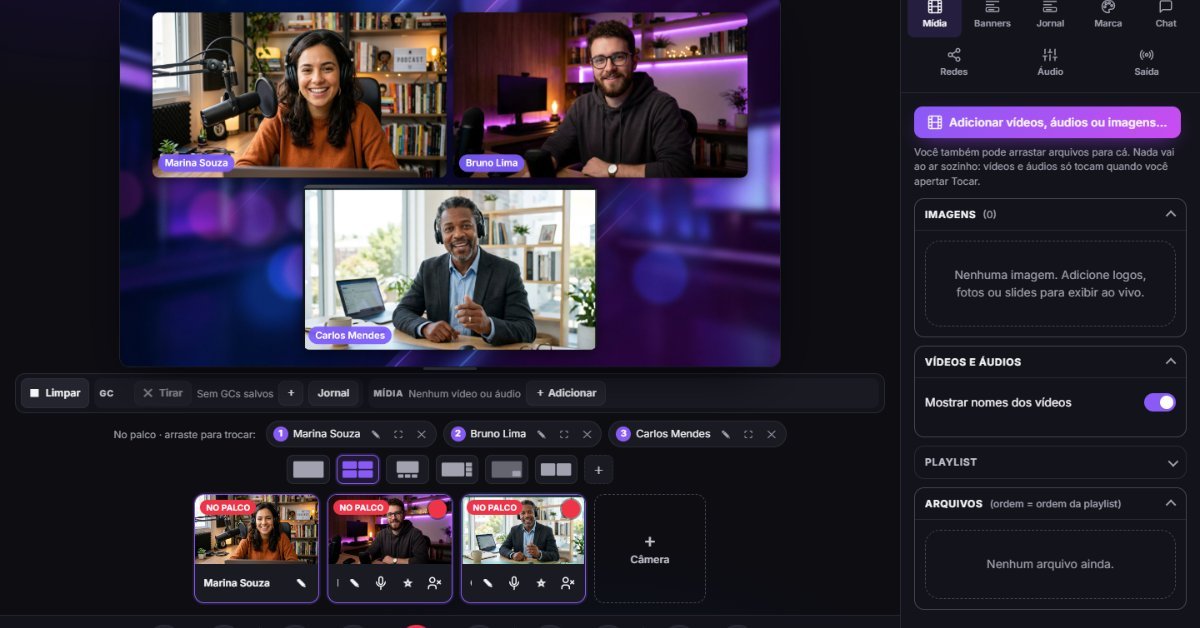Edit Bruno Lima's name in stage chip
Screen dimensions: 1200x628
pos(541,434)
